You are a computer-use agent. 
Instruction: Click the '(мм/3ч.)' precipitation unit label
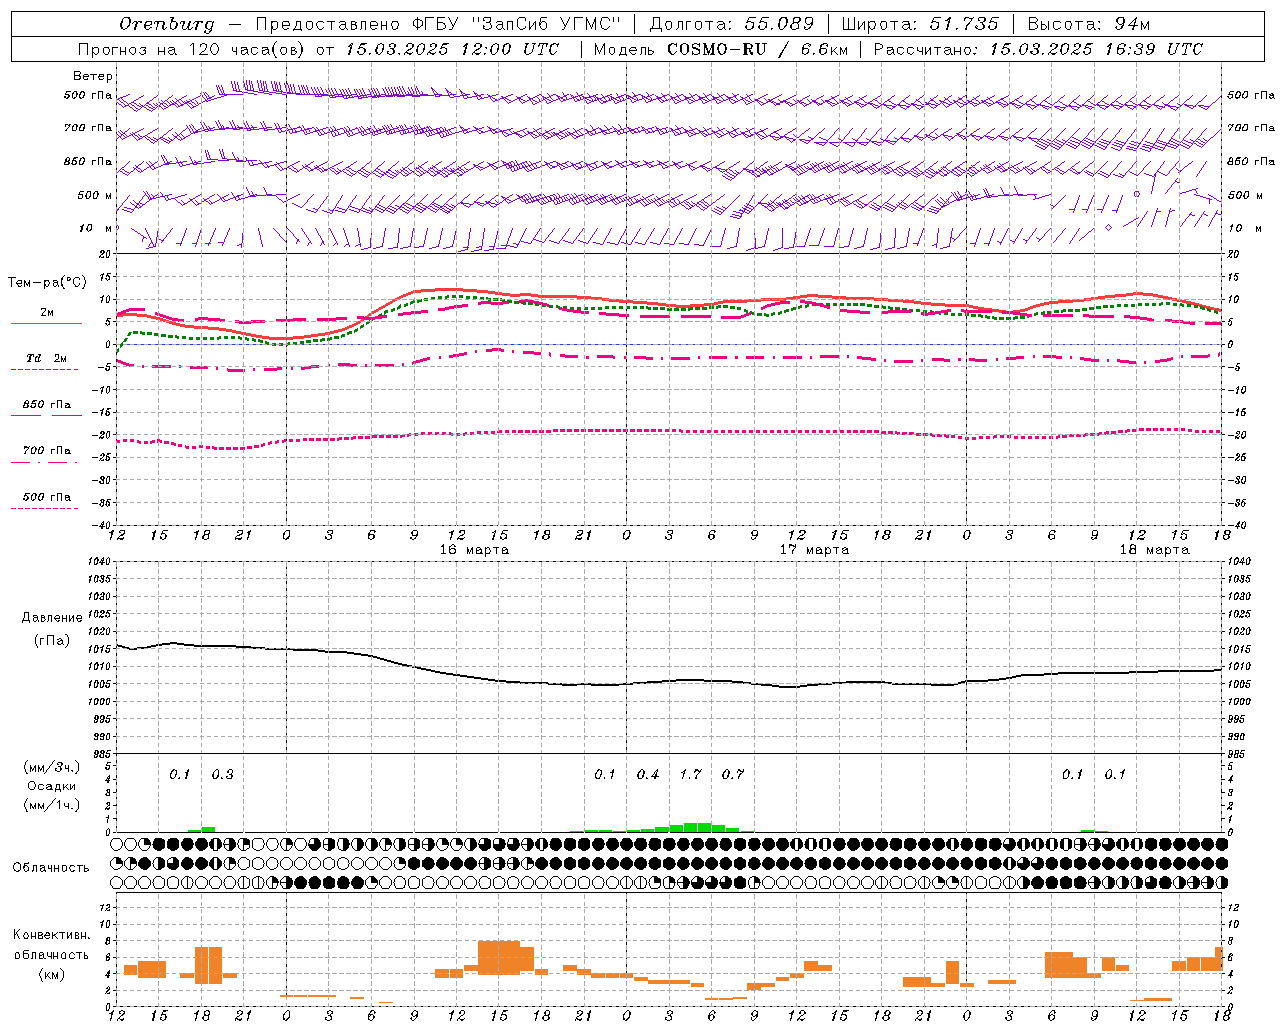pyautogui.click(x=52, y=768)
